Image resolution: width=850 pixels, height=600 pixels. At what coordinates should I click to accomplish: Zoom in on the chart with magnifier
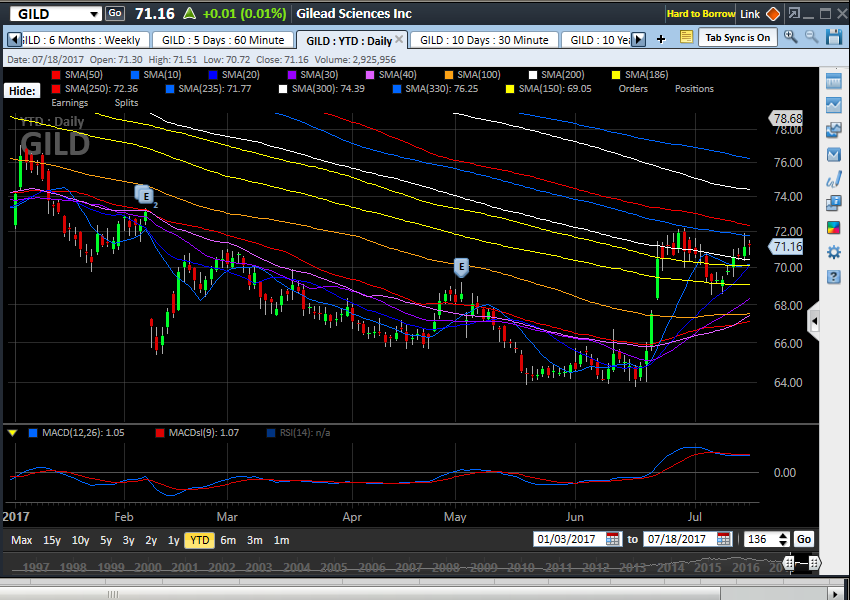(790, 37)
